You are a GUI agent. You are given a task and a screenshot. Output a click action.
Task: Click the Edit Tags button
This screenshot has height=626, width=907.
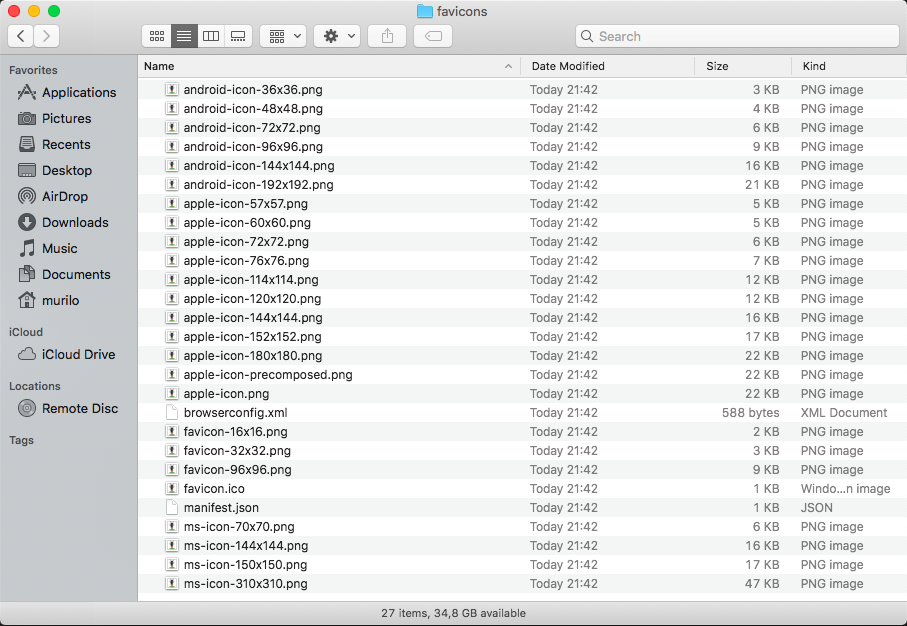[432, 36]
